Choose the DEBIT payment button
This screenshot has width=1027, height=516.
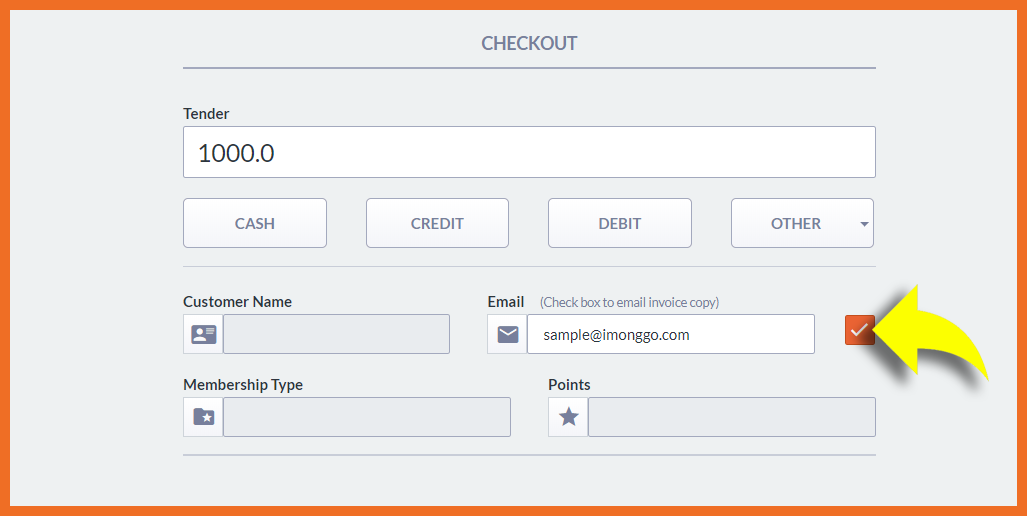619,223
